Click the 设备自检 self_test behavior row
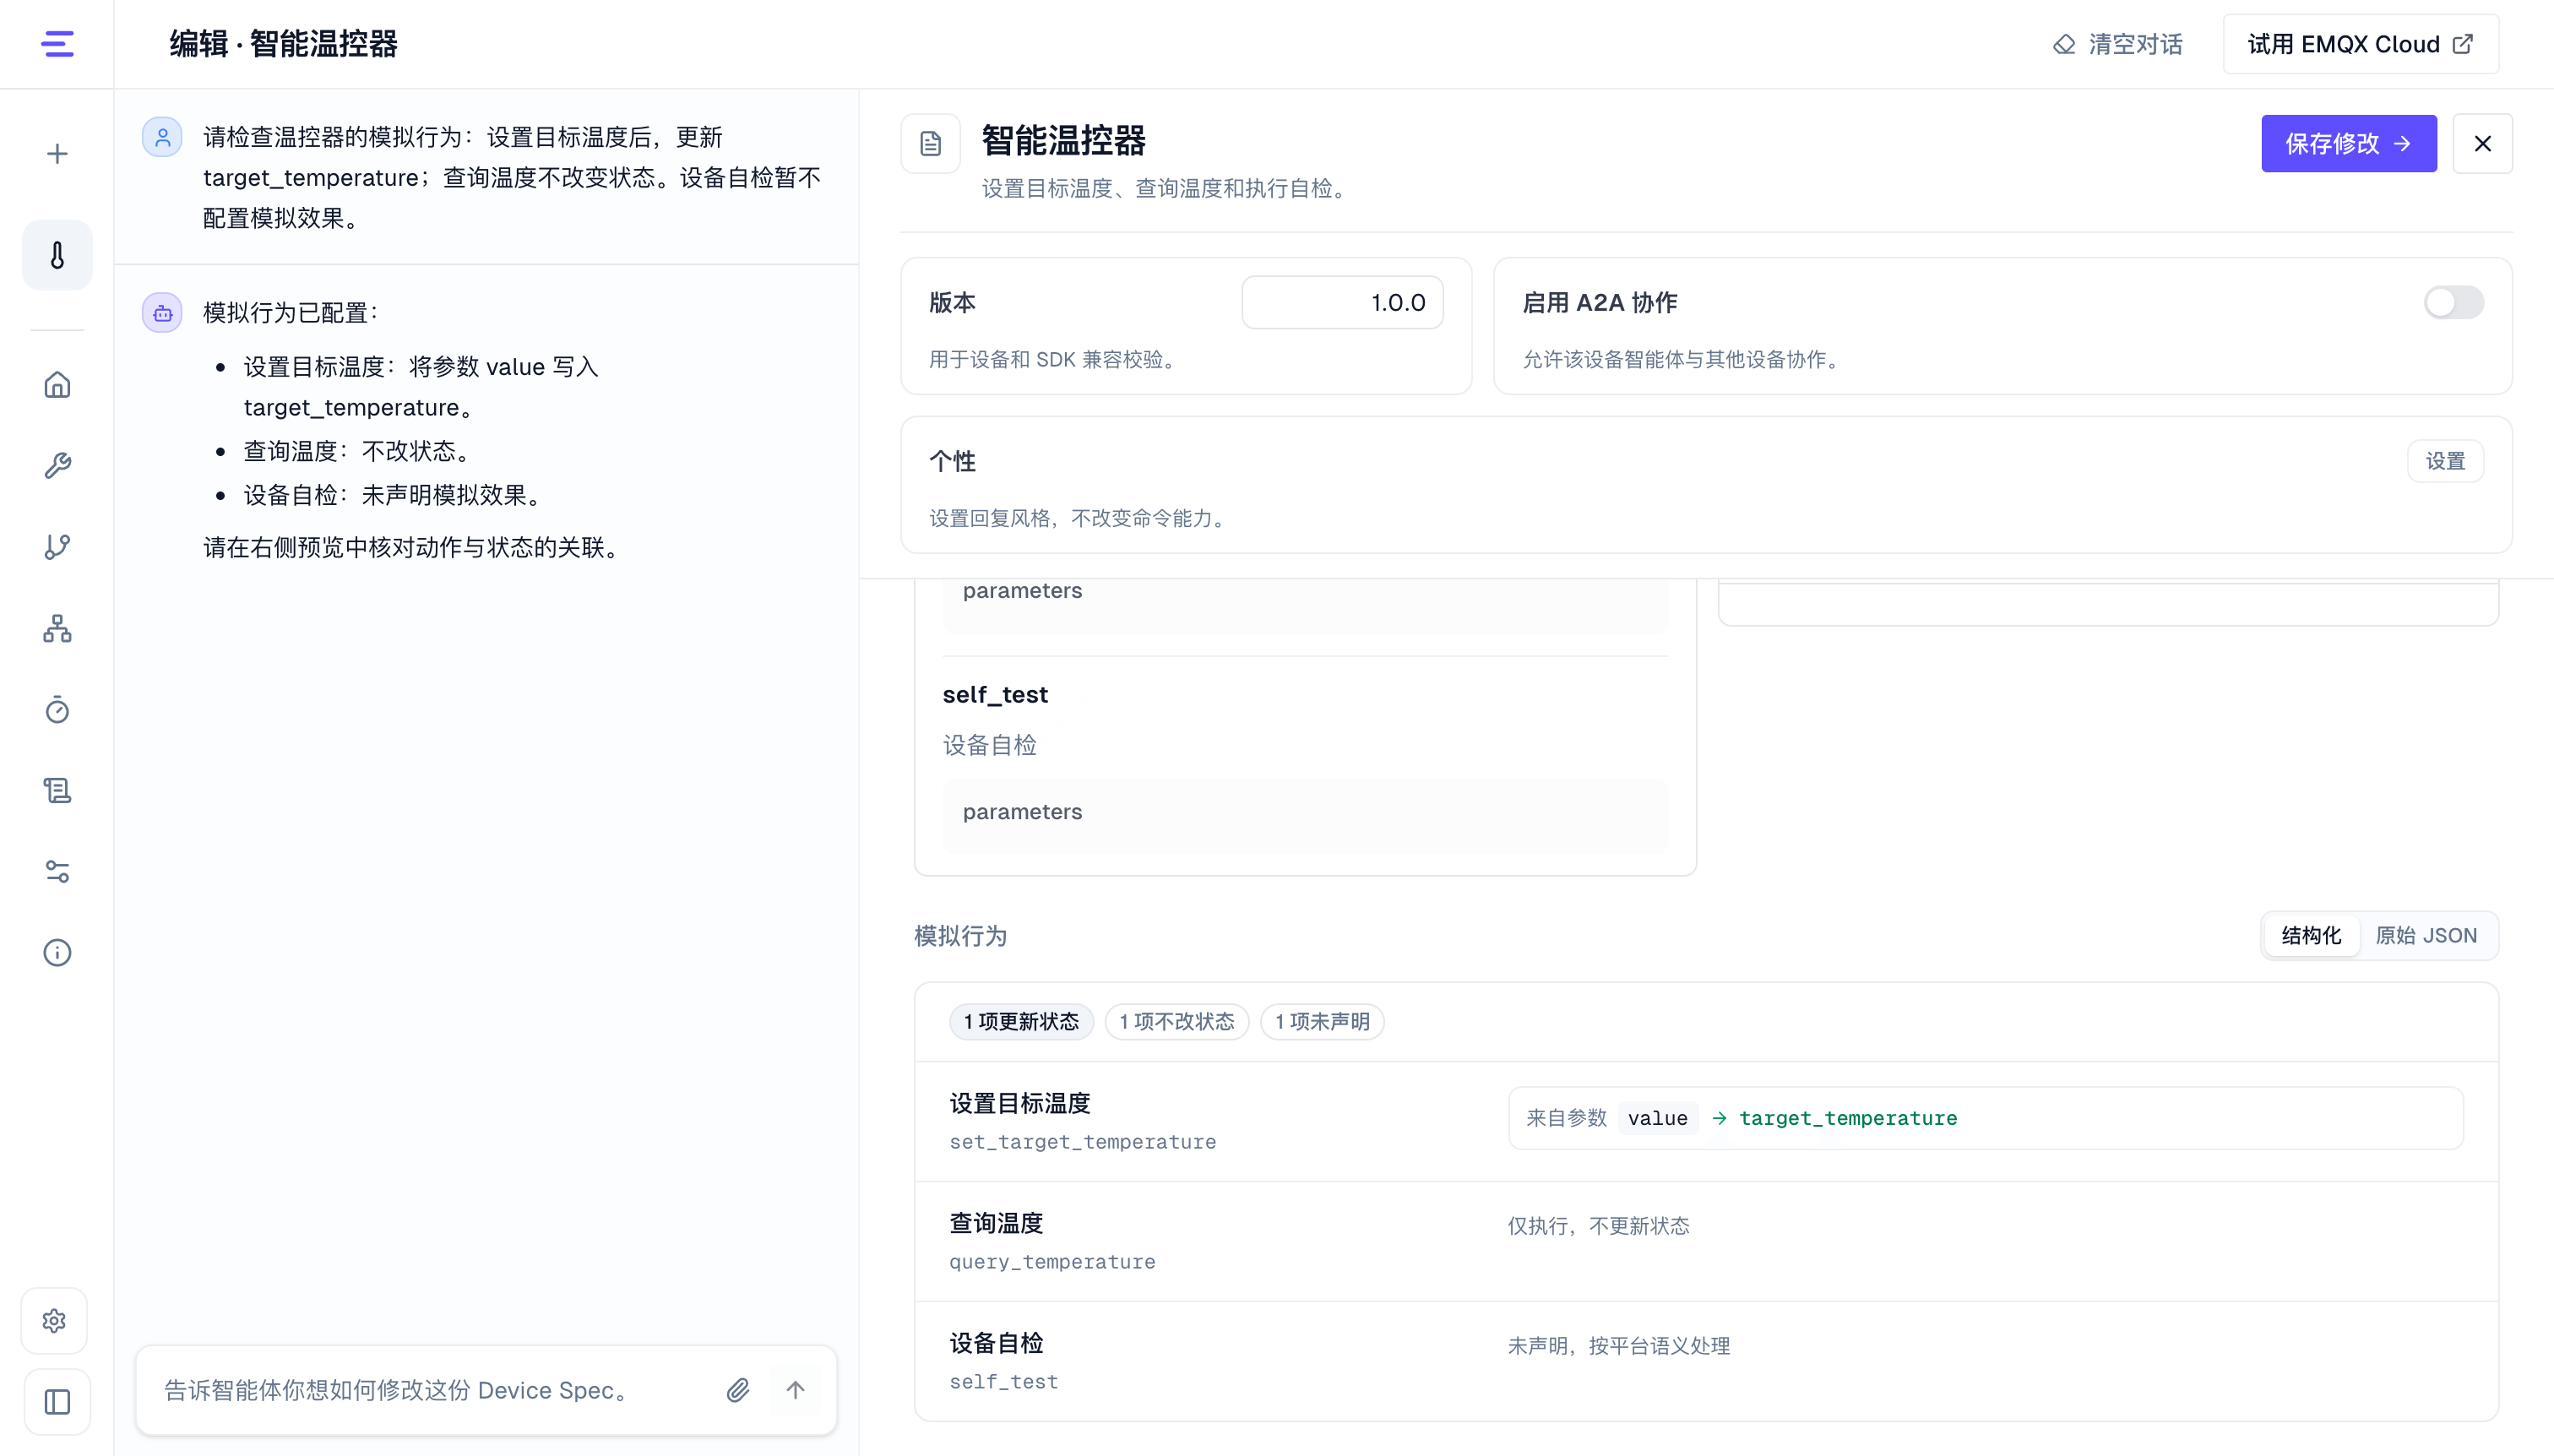2554x1456 pixels. 1706,1361
